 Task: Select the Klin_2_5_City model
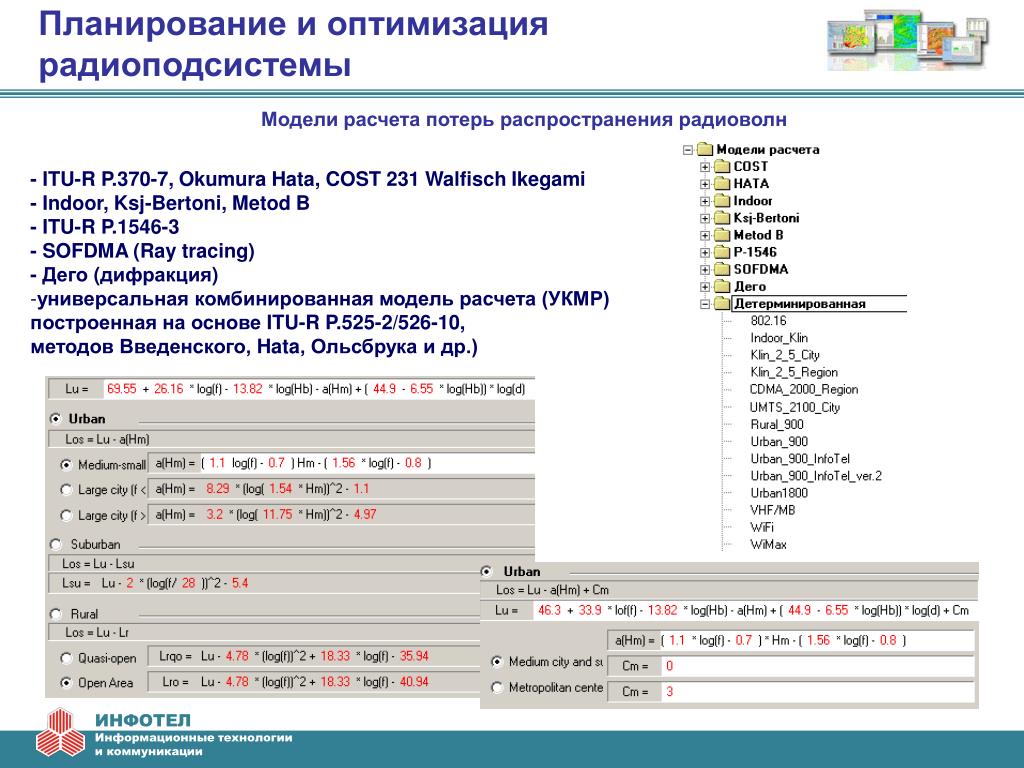(785, 355)
